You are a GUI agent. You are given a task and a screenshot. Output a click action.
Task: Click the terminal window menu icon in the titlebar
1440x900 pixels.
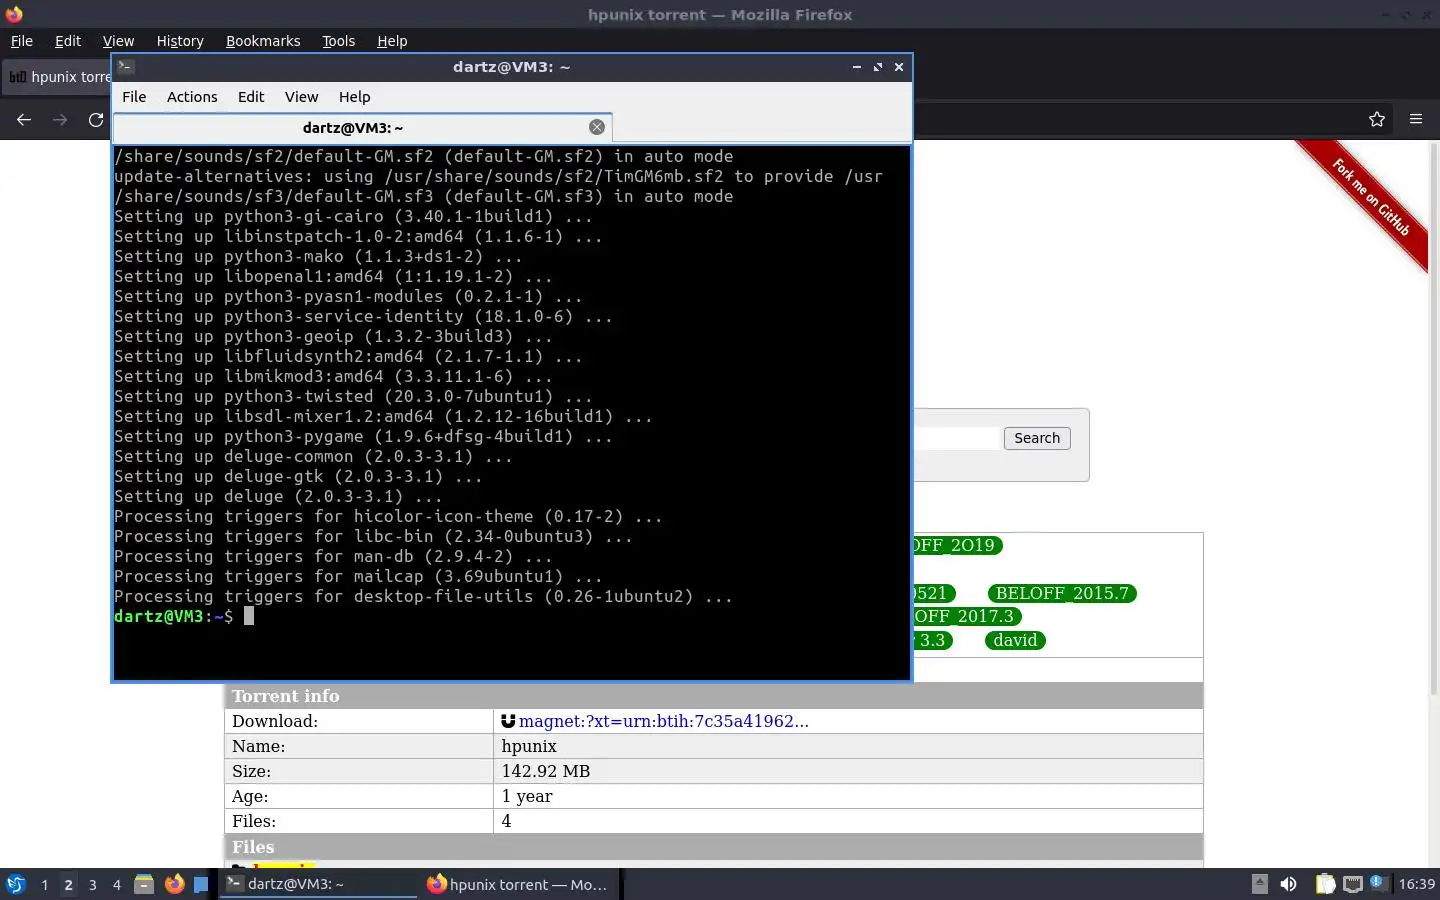[x=126, y=67]
